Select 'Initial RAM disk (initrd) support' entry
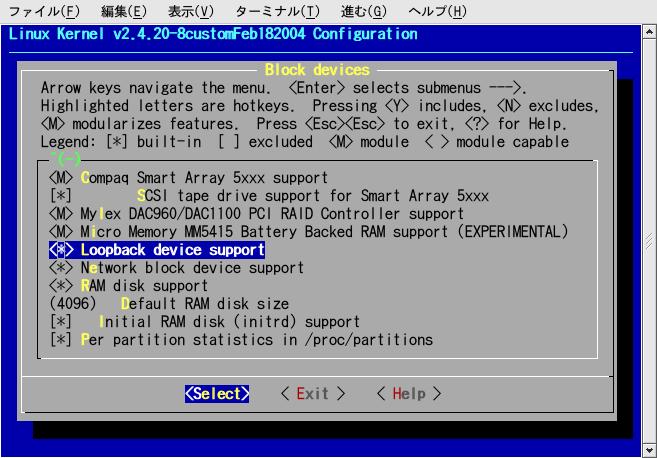This screenshot has height=458, width=657. [x=229, y=322]
